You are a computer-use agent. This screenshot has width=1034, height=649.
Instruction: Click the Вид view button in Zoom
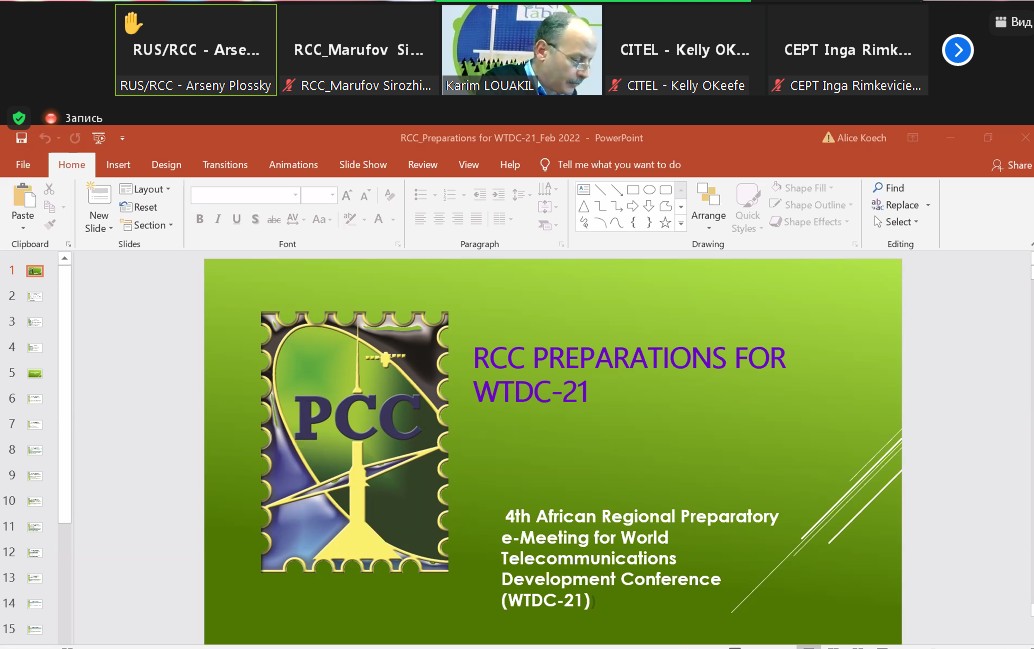1014,22
